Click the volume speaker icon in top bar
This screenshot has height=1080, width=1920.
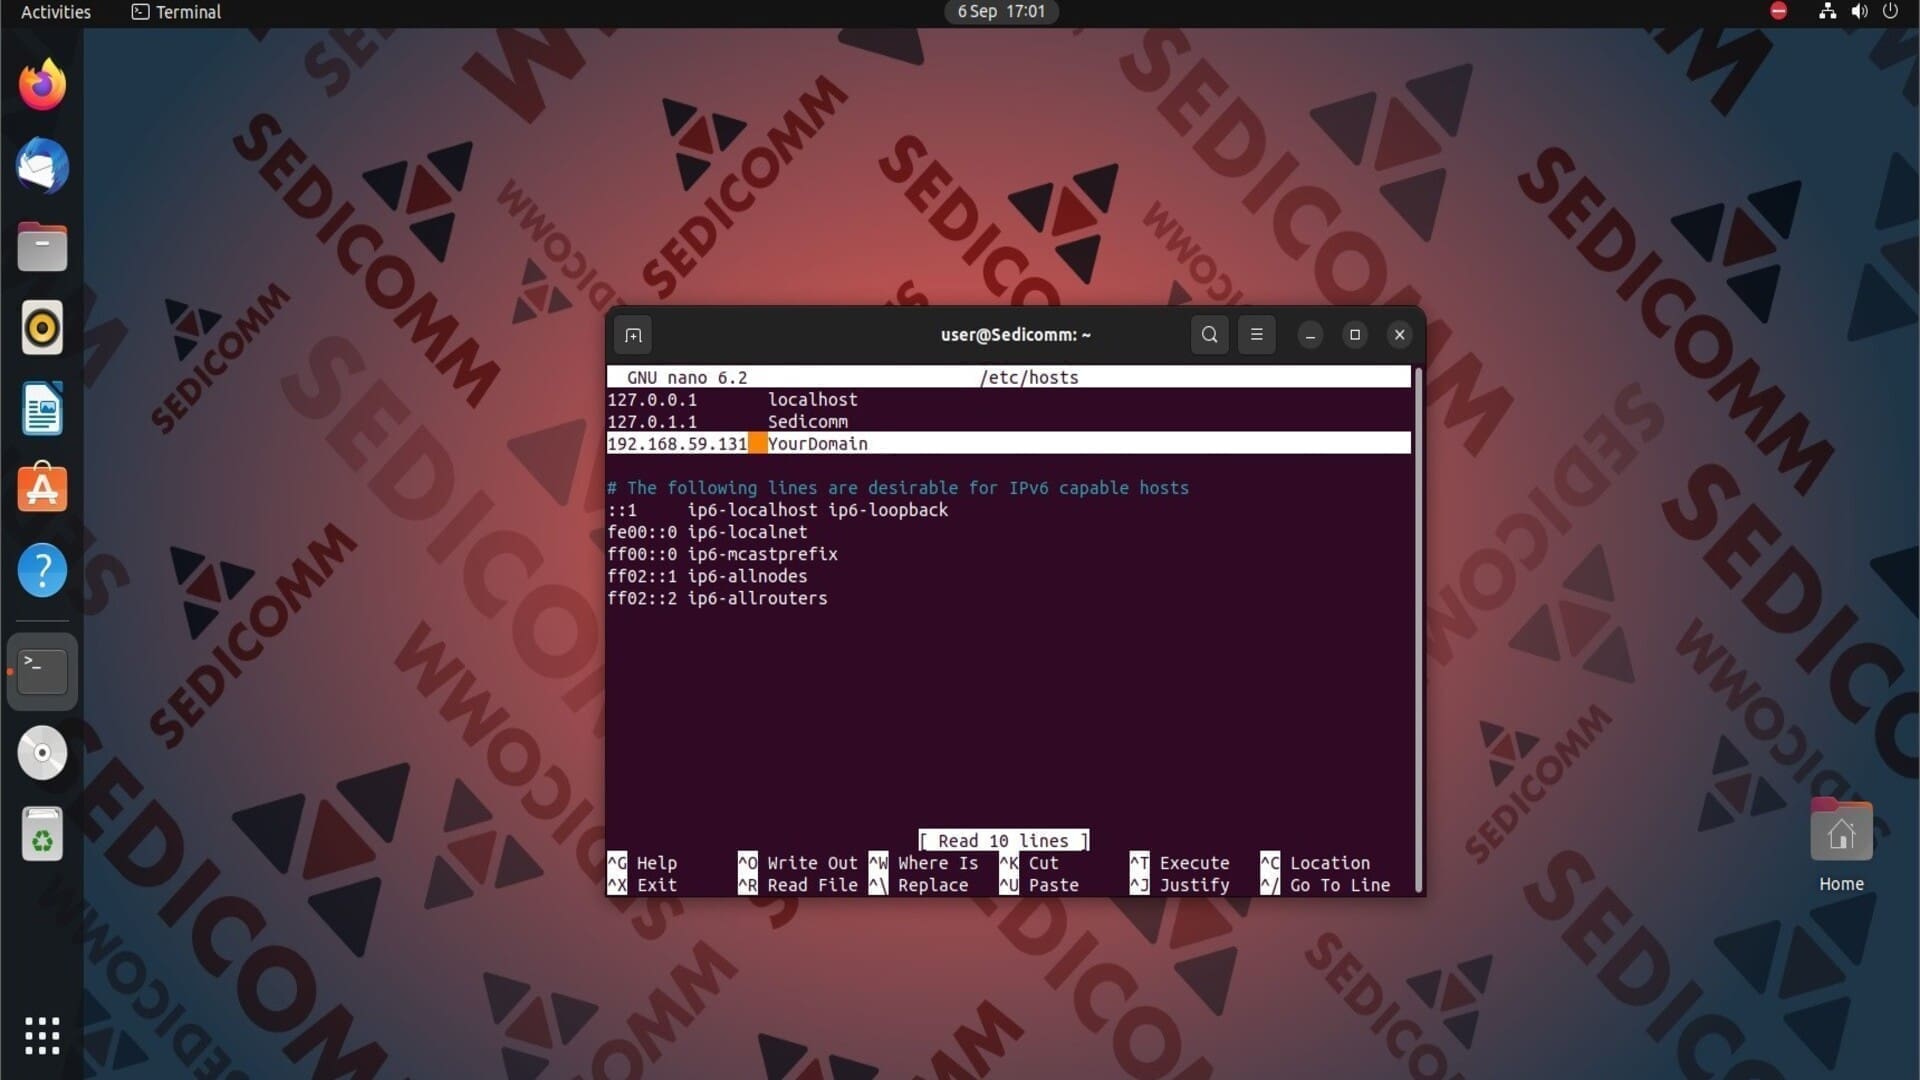pos(1859,12)
